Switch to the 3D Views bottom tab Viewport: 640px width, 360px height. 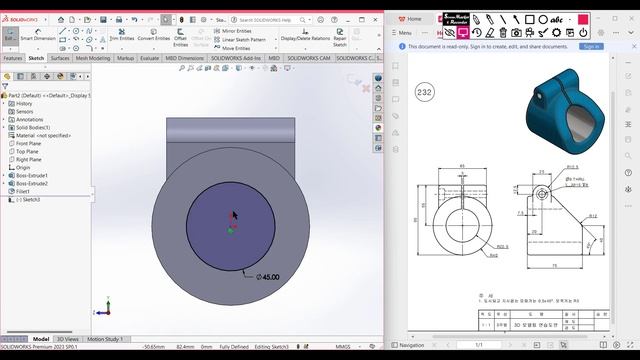point(67,339)
